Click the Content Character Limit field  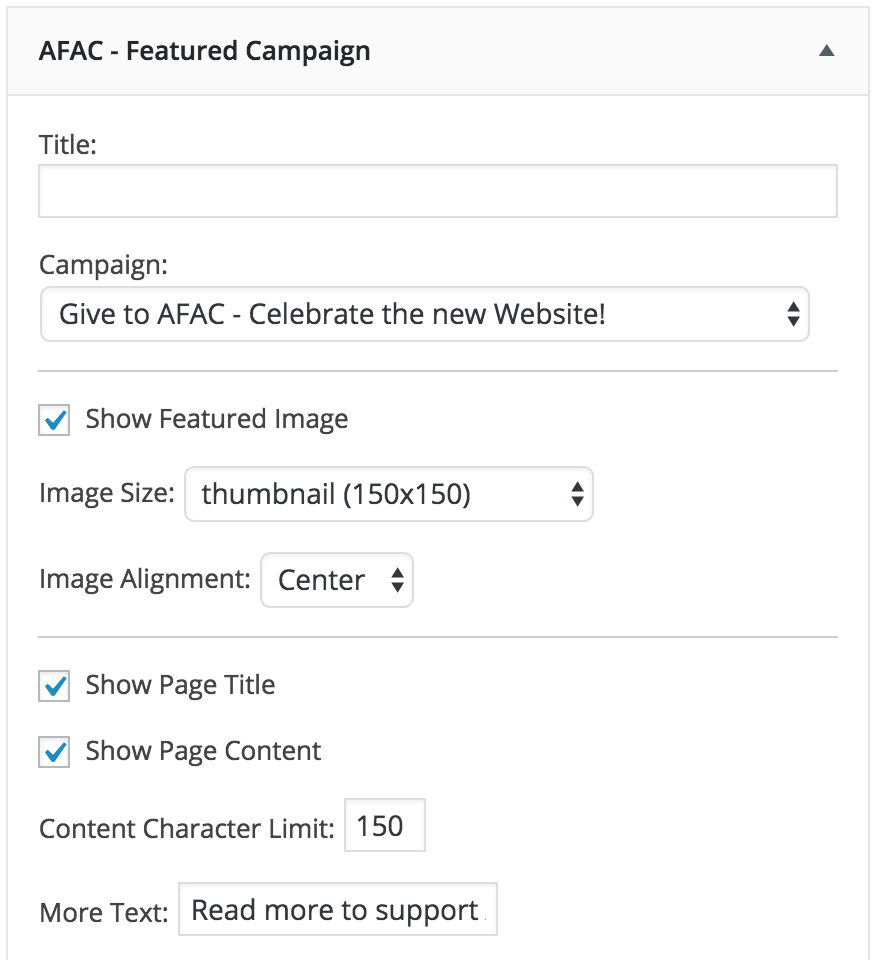pyautogui.click(x=385, y=825)
